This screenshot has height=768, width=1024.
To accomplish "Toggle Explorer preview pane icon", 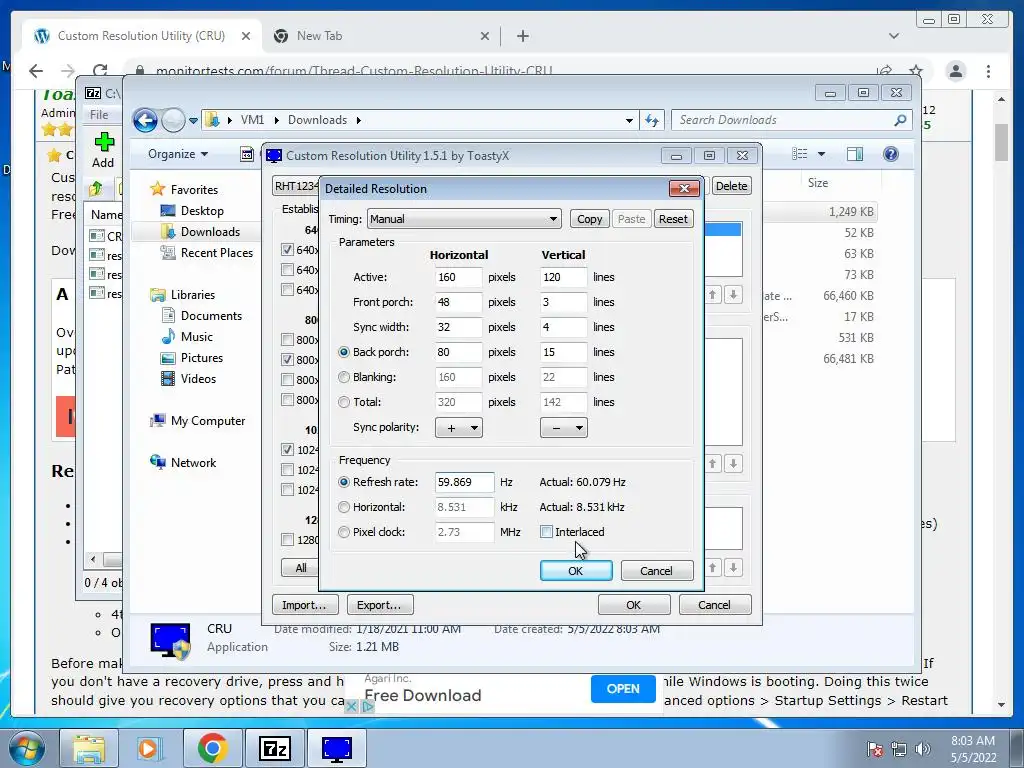I will [855, 154].
